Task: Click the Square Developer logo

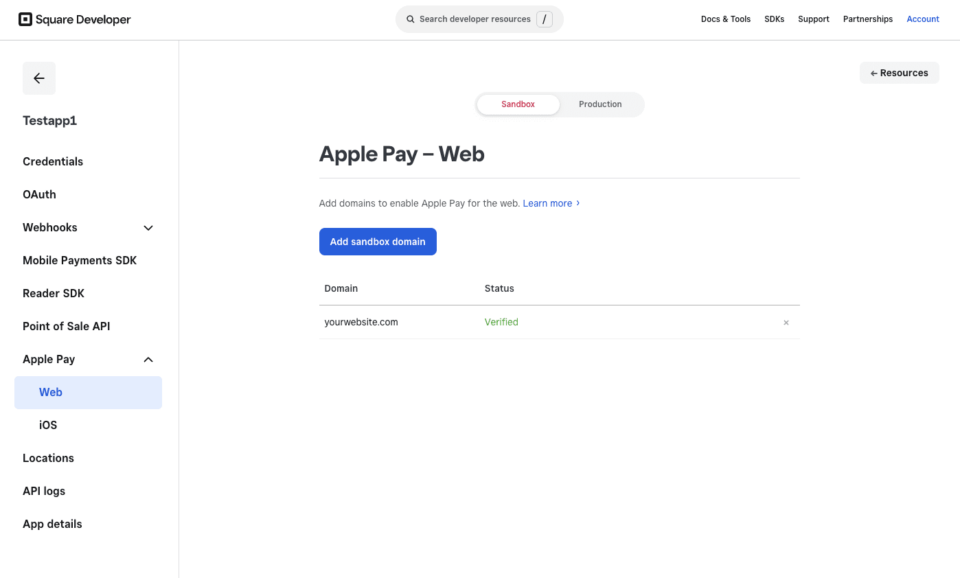Action: pos(74,20)
